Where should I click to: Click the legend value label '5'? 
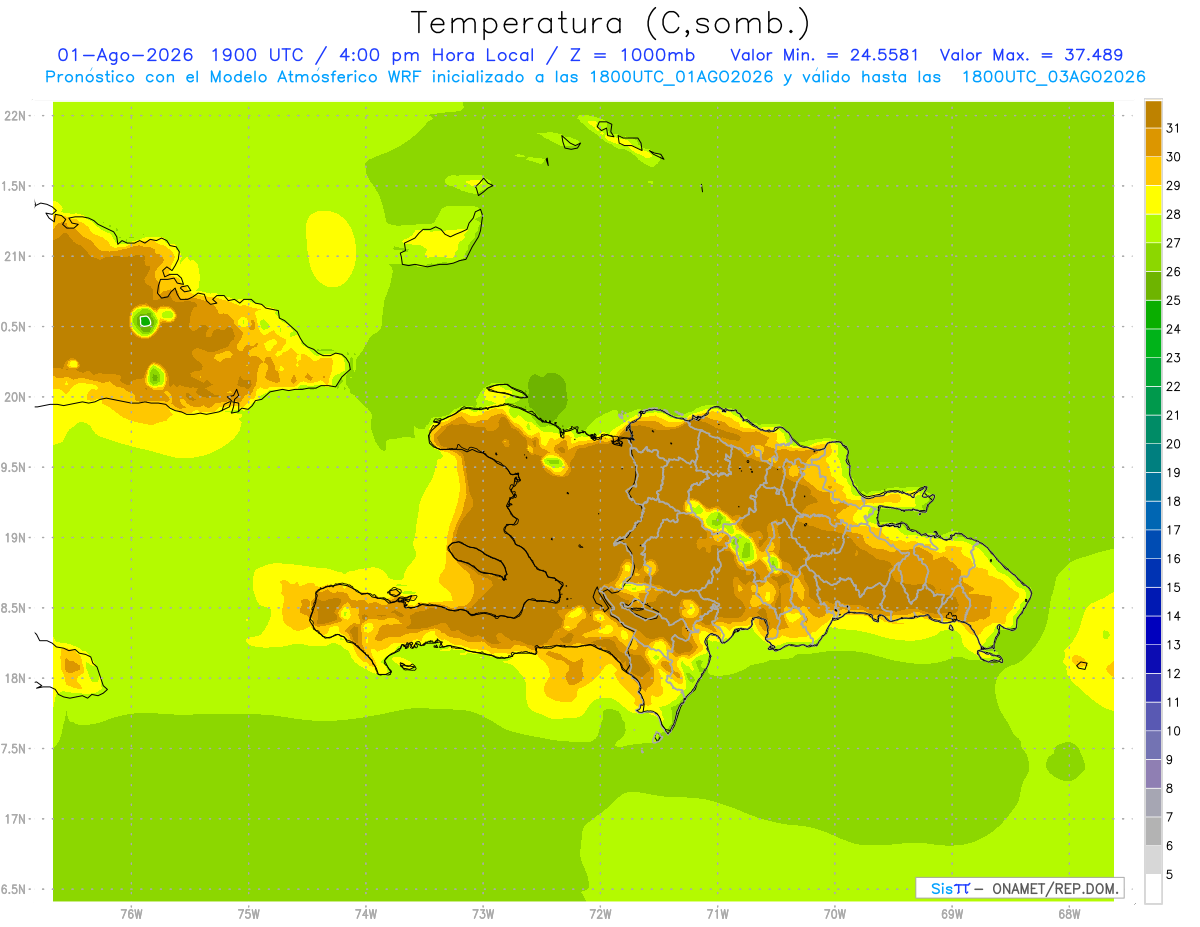tap(1169, 874)
